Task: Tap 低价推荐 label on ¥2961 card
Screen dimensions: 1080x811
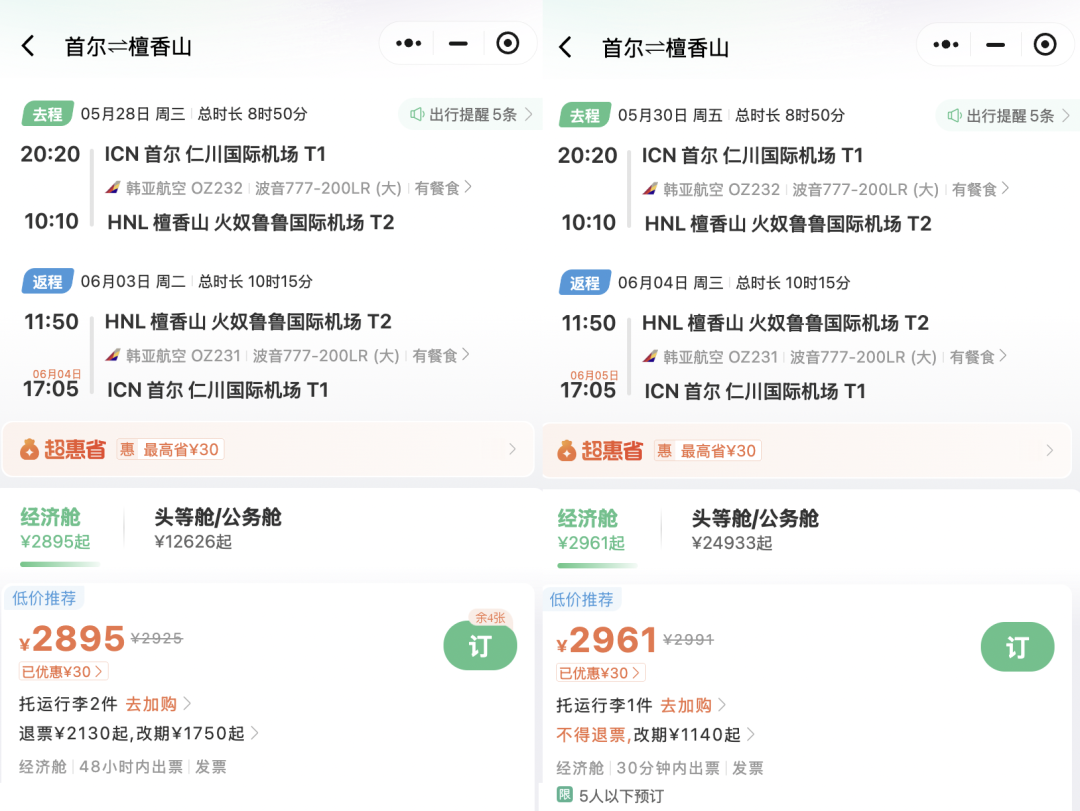Action: (x=581, y=599)
